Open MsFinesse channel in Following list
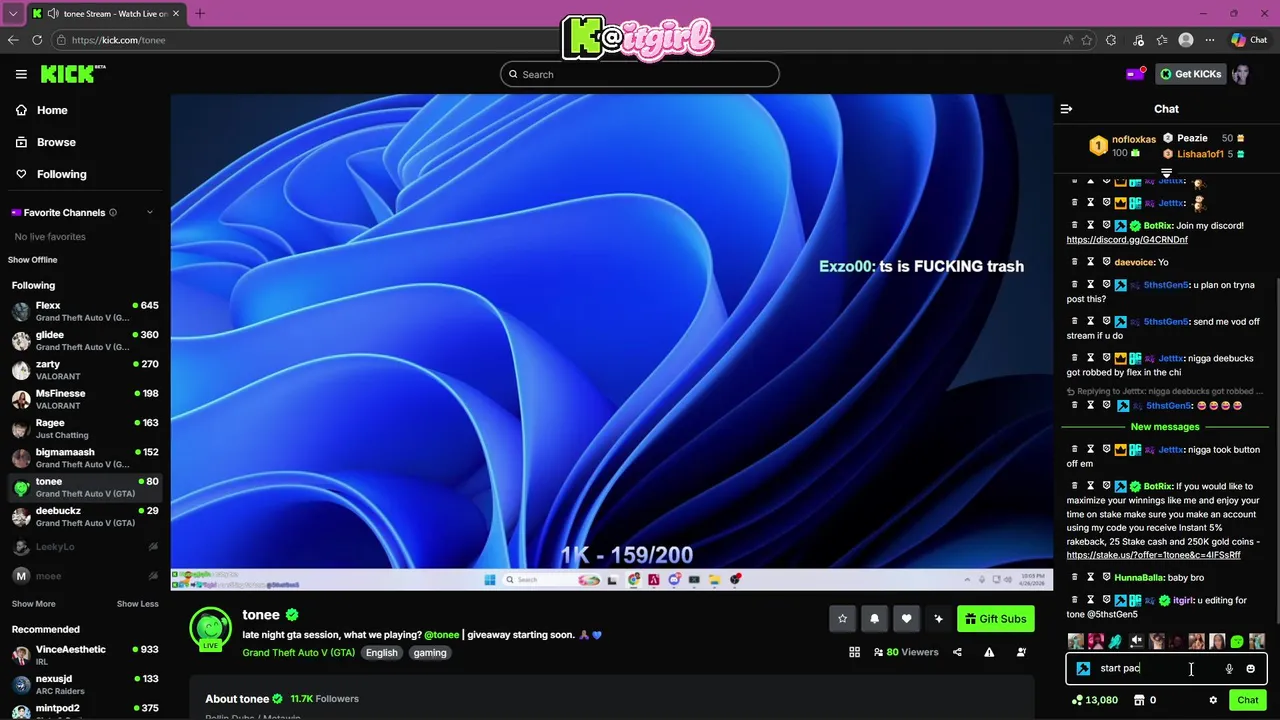1280x720 pixels. (x=85, y=399)
